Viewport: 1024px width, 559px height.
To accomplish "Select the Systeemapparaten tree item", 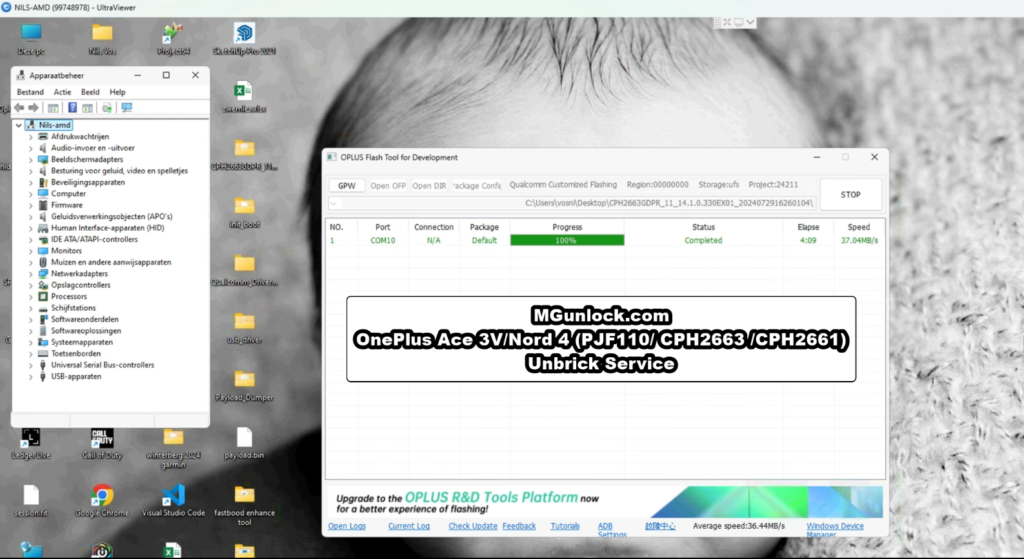I will 82,342.
